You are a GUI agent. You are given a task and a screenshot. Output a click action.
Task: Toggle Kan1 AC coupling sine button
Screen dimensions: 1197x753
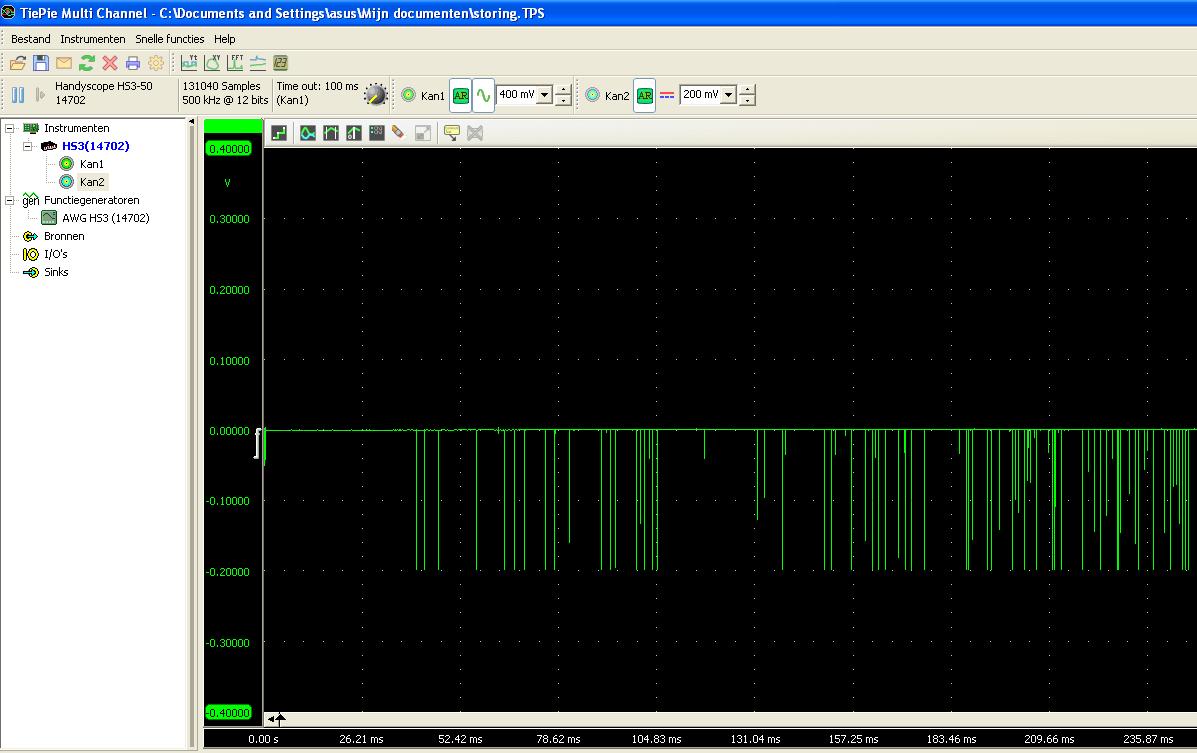pos(483,95)
